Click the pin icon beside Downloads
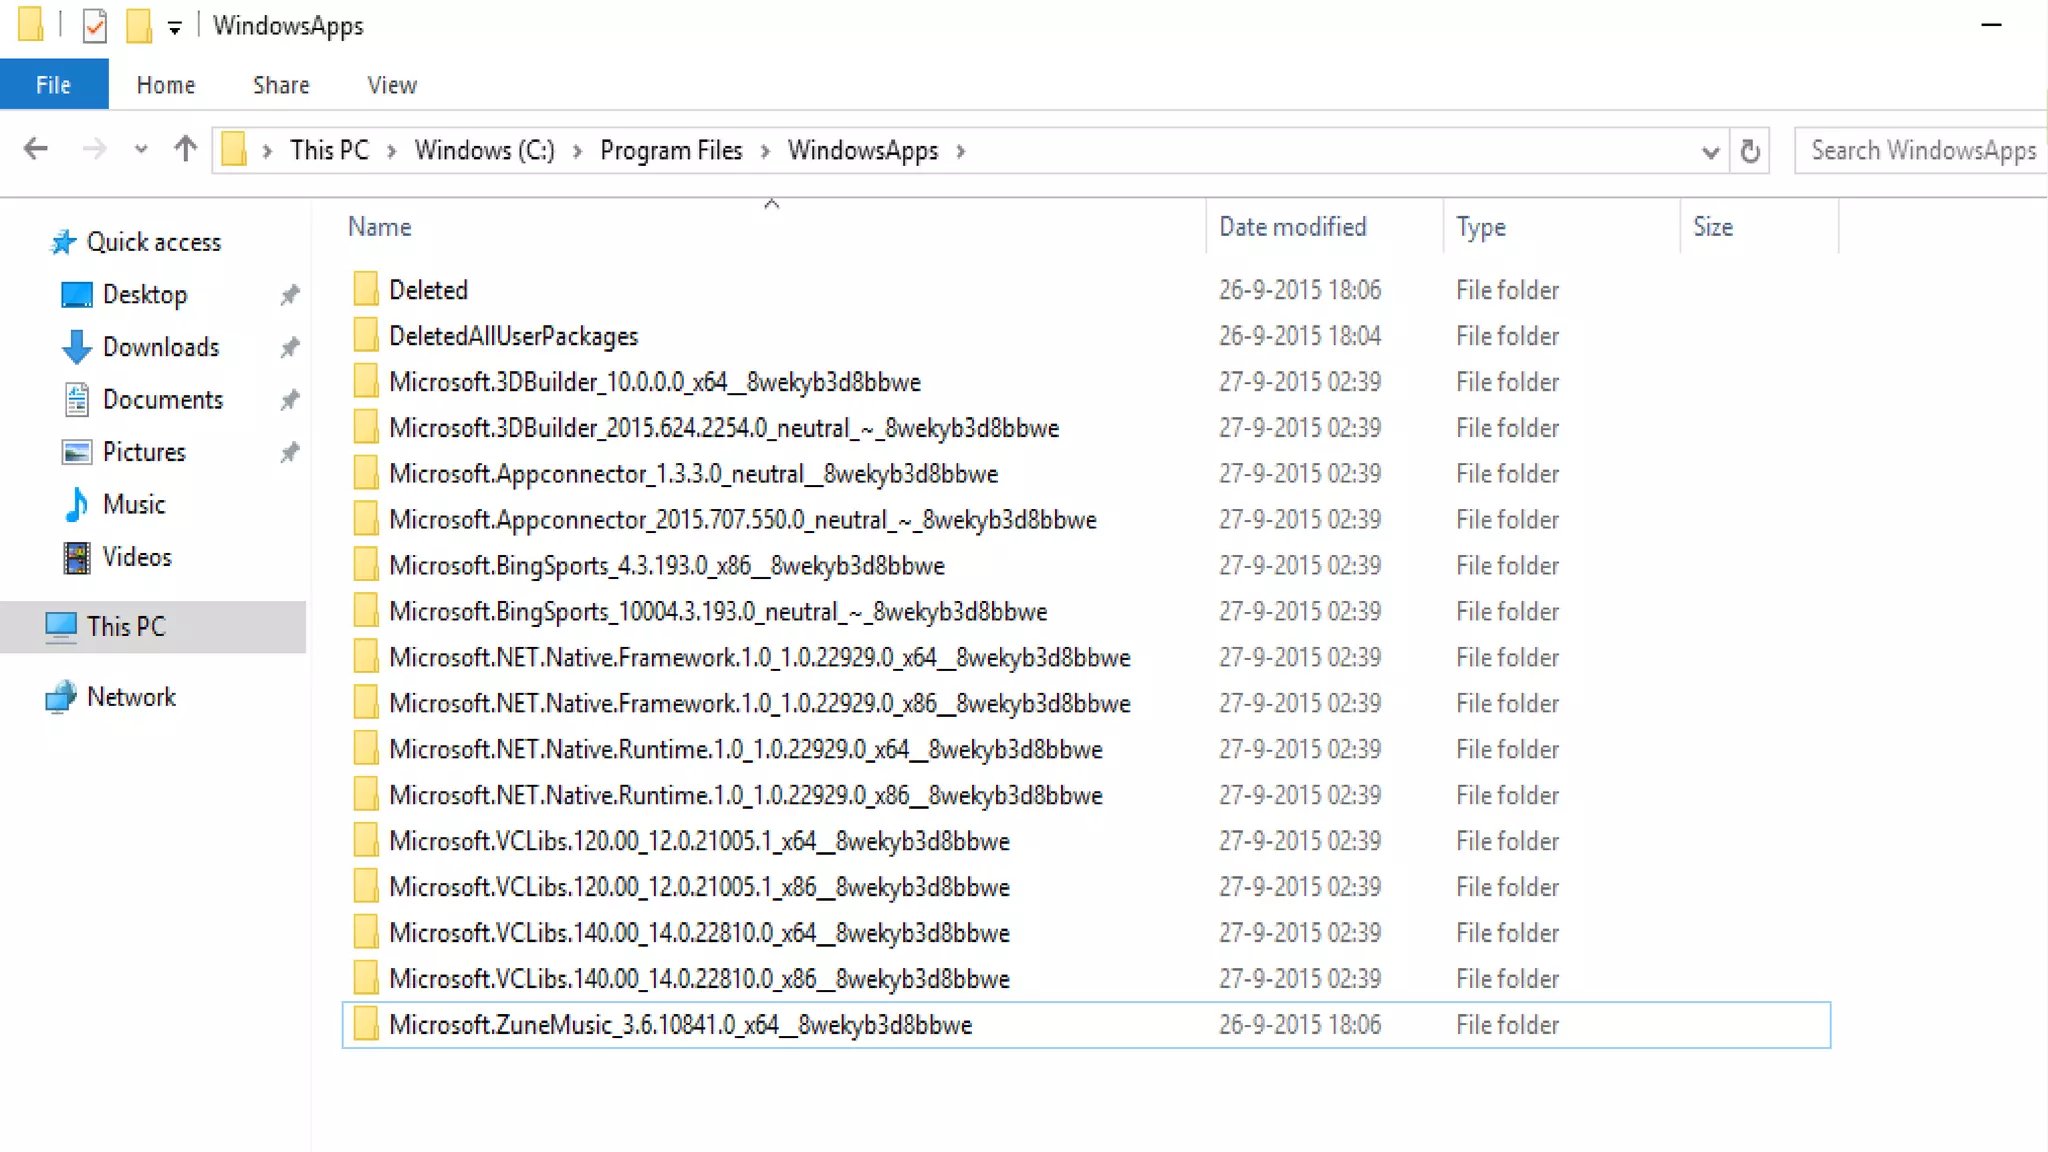 (x=290, y=348)
